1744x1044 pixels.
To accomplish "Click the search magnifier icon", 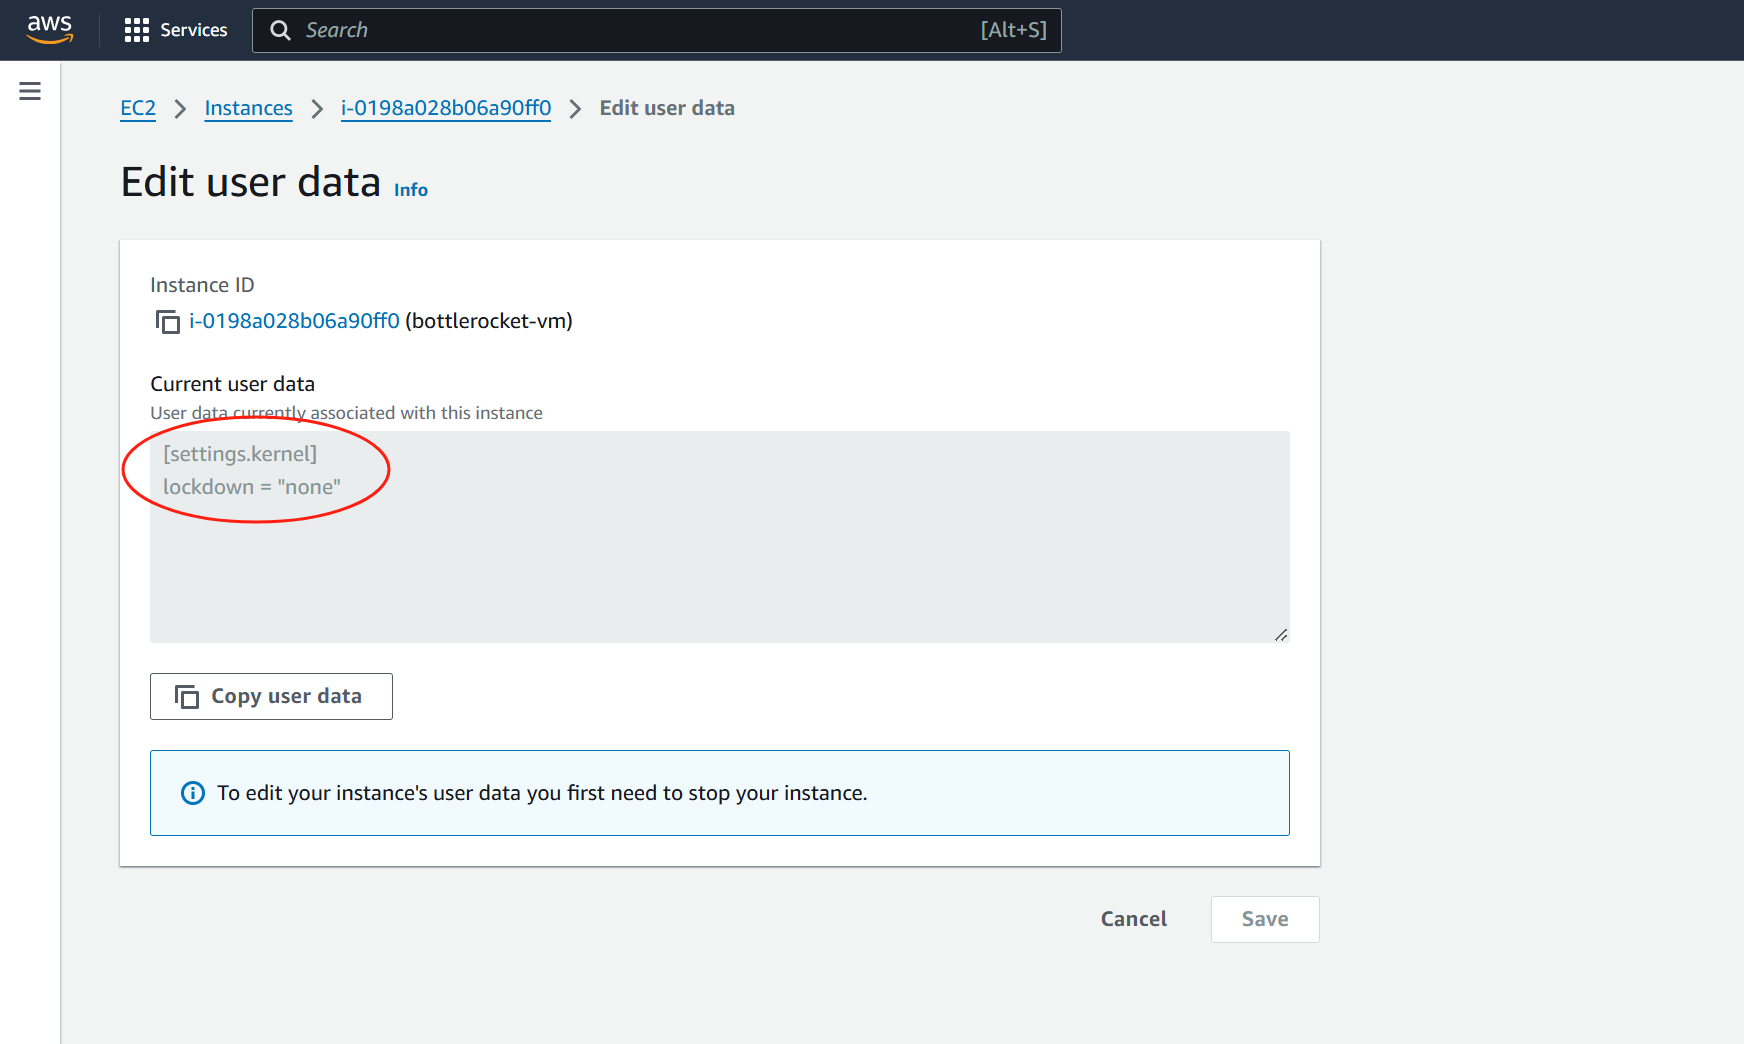I will pyautogui.click(x=281, y=30).
